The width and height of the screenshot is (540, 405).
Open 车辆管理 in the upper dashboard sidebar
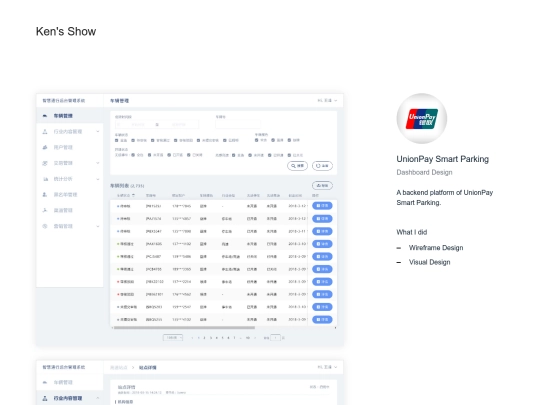[63, 116]
